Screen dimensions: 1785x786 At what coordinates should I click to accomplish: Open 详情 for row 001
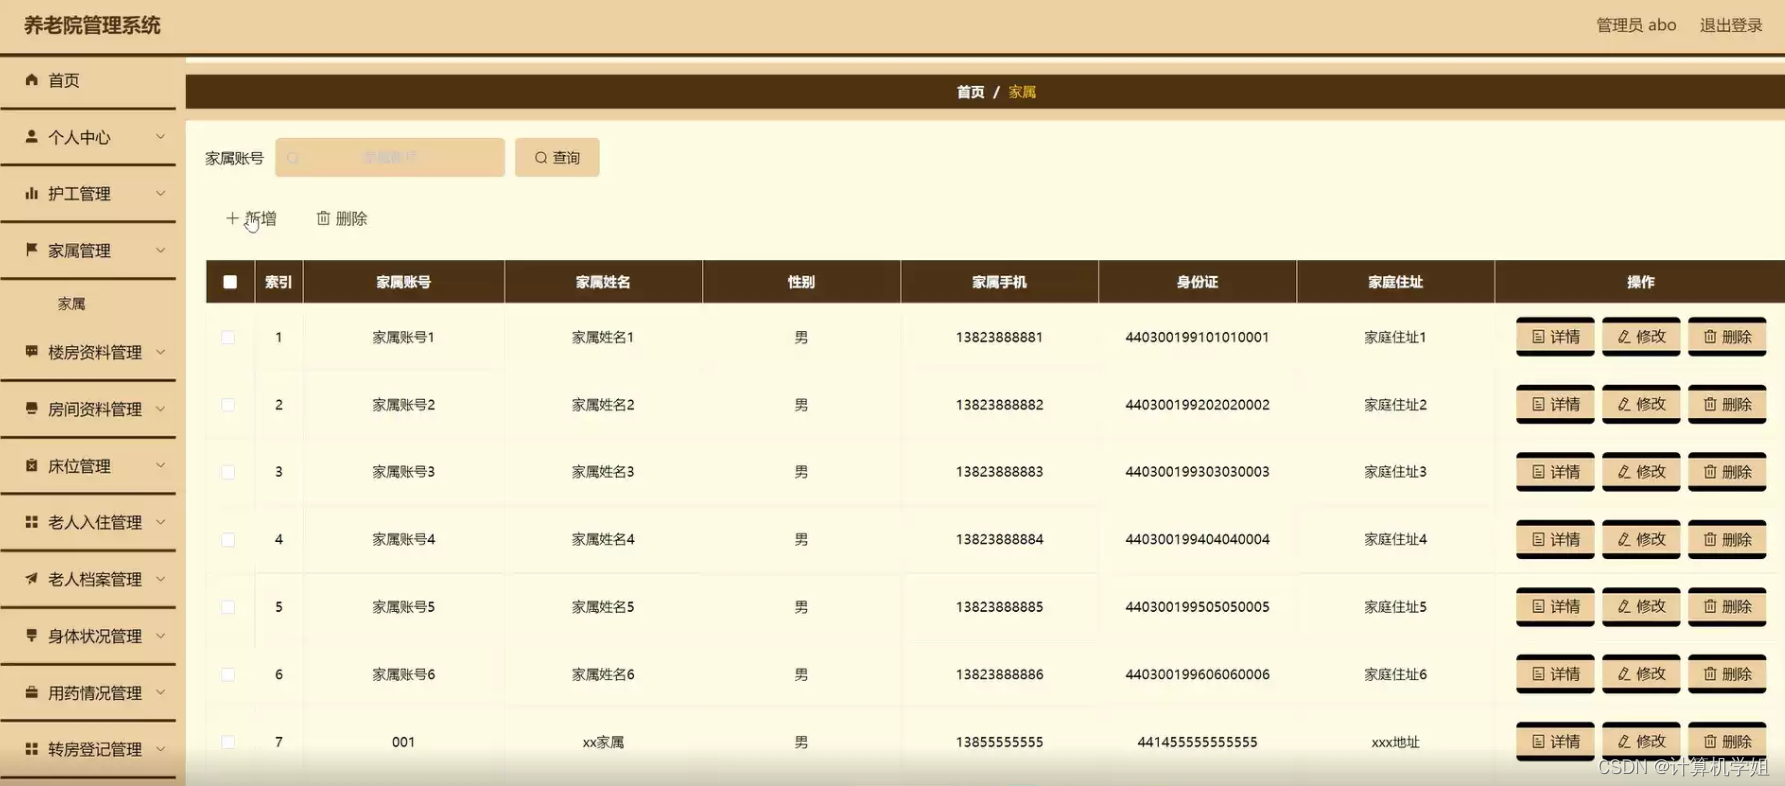pos(1555,742)
